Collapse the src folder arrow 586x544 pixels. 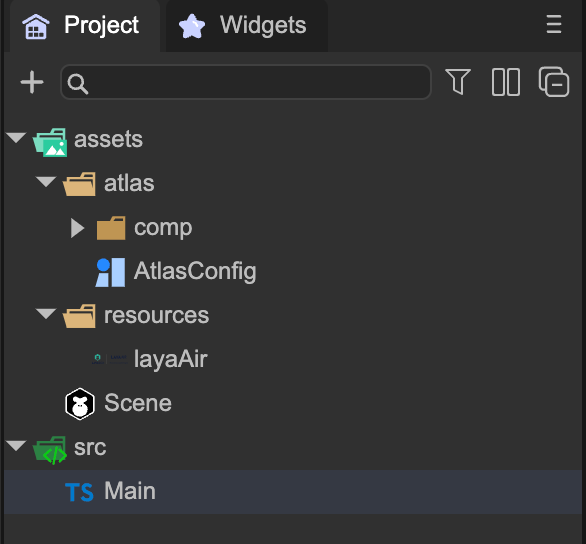tap(16, 446)
